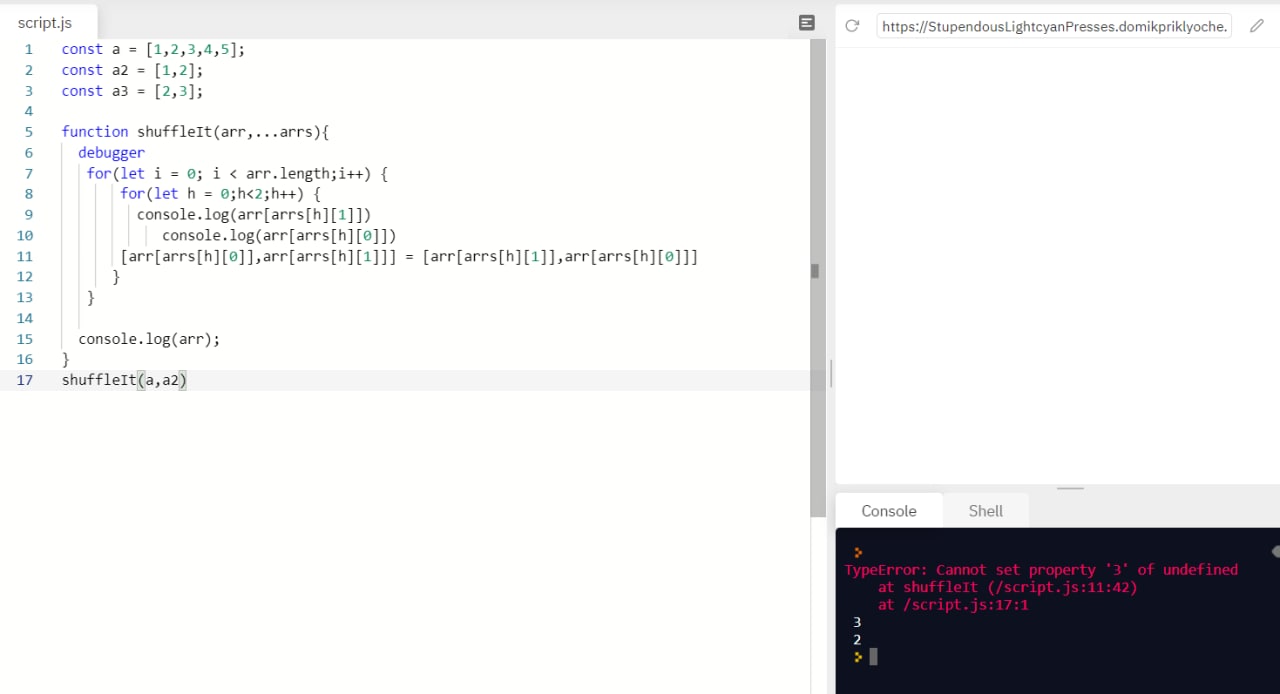
Task: Click the output value 3 in the console
Action: point(857,622)
